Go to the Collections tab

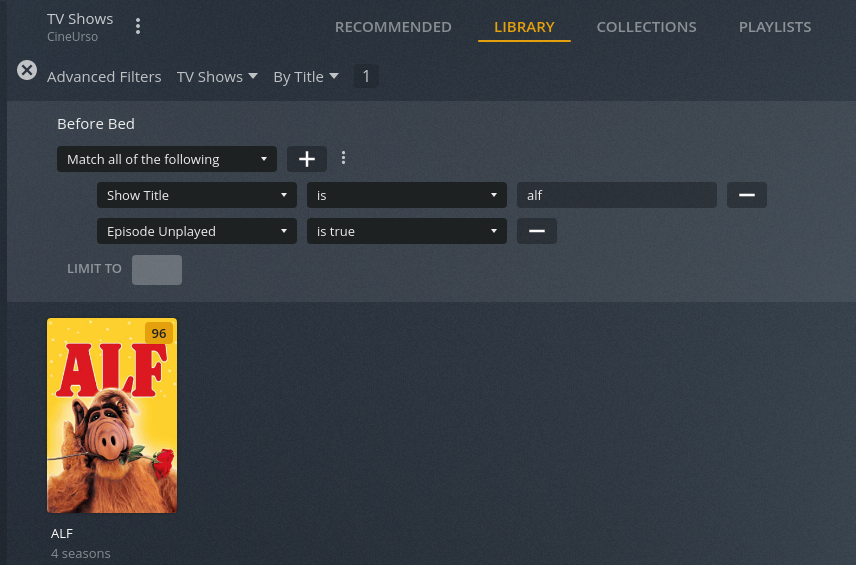646,27
